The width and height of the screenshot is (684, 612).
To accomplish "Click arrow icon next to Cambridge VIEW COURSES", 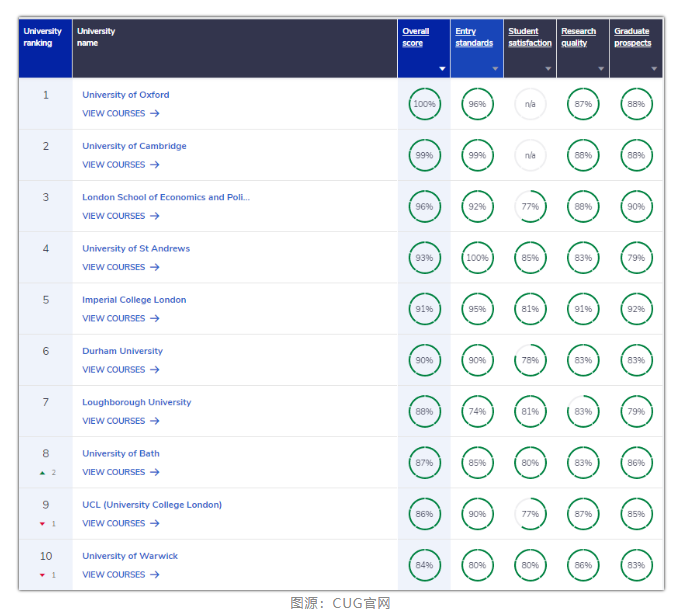I will (x=154, y=164).
